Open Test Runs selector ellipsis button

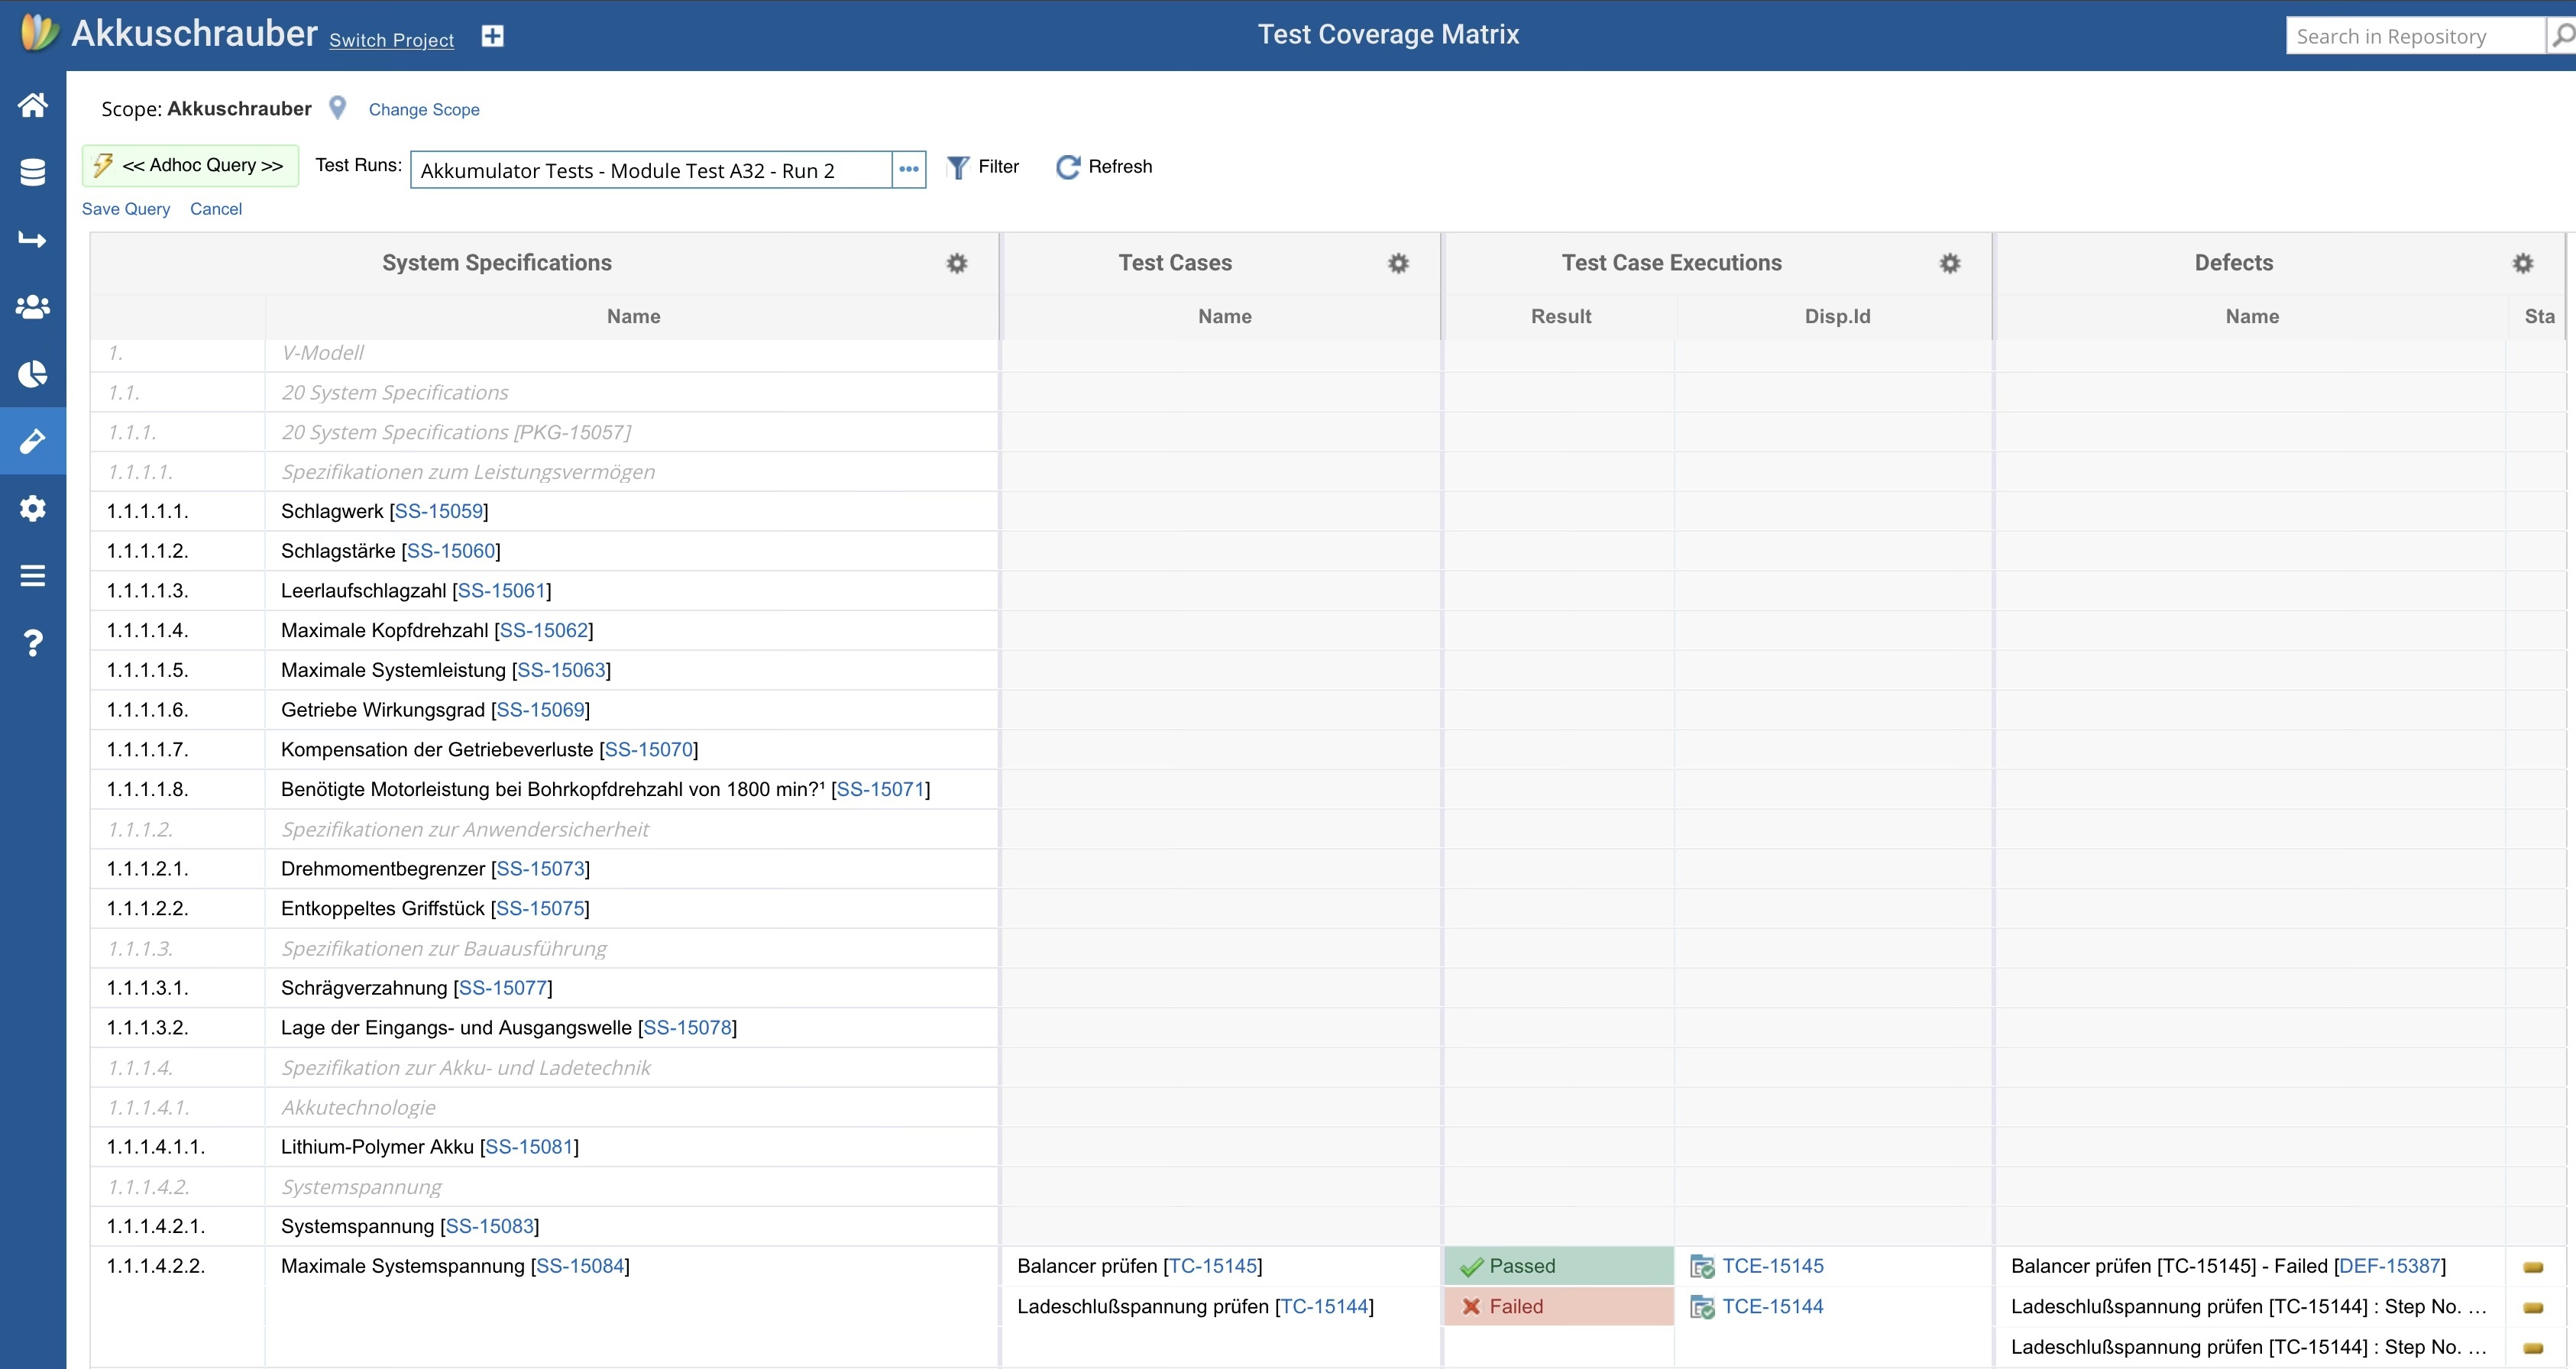click(x=908, y=169)
